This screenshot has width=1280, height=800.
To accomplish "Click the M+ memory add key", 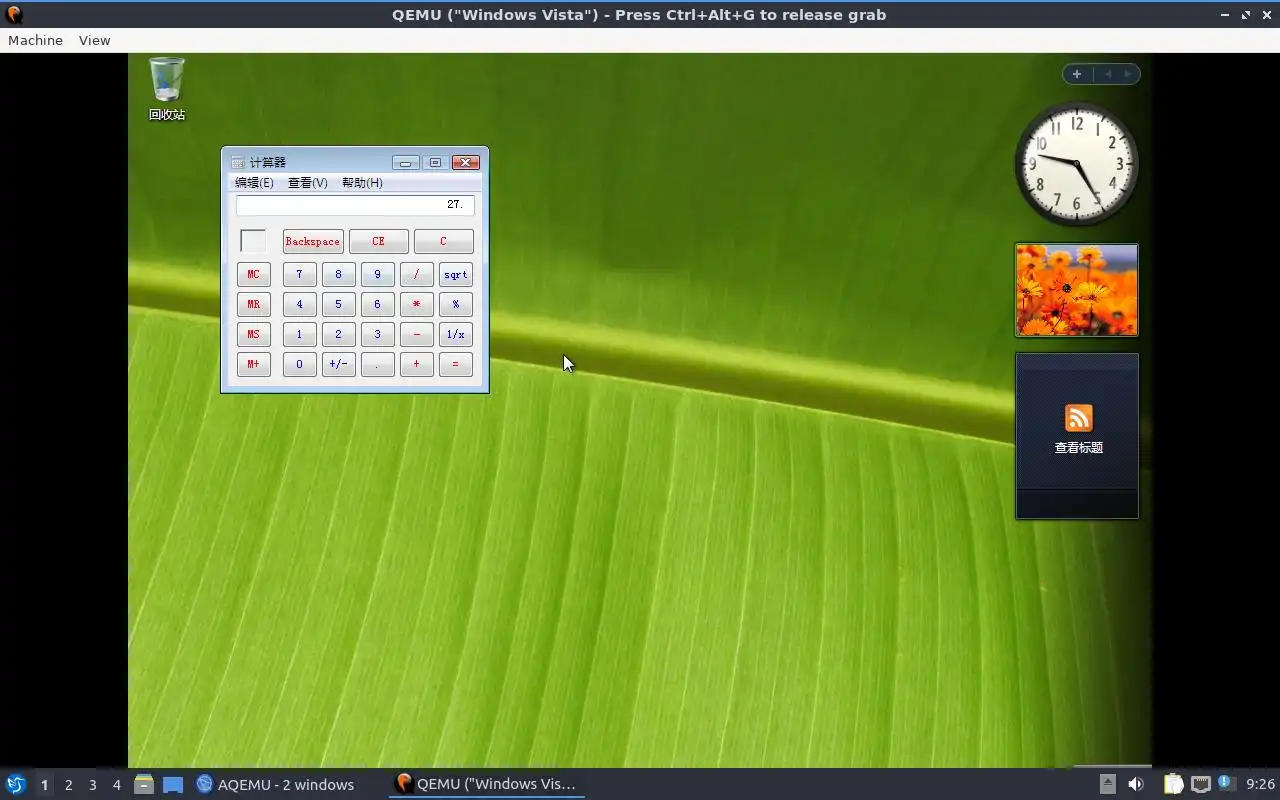I will click(254, 364).
